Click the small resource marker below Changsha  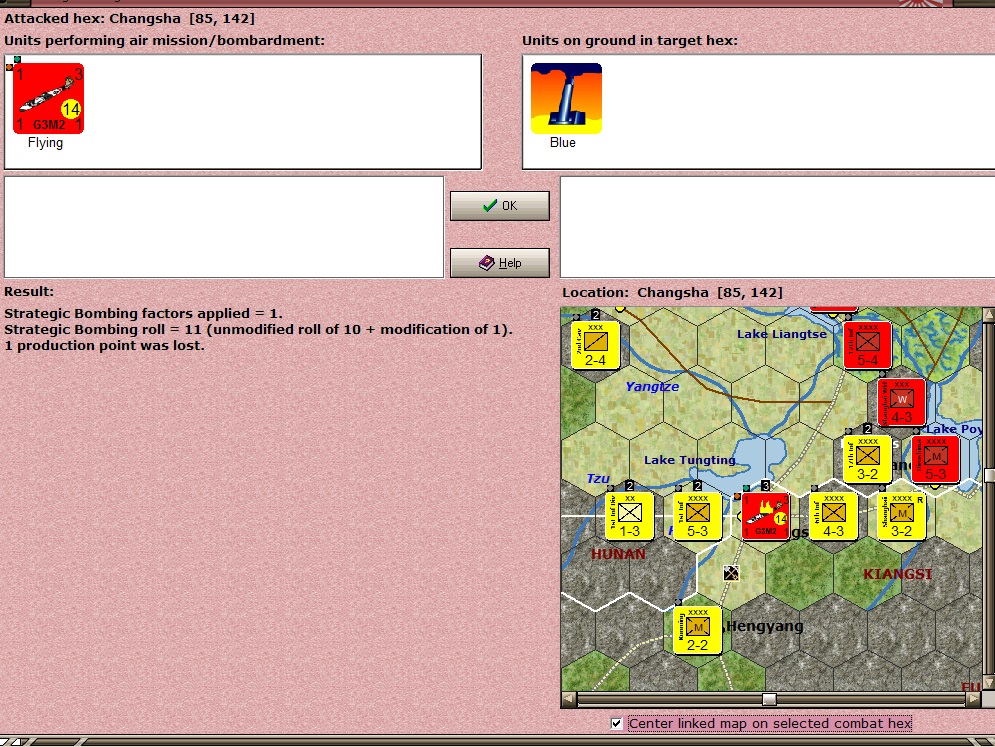coord(731,574)
